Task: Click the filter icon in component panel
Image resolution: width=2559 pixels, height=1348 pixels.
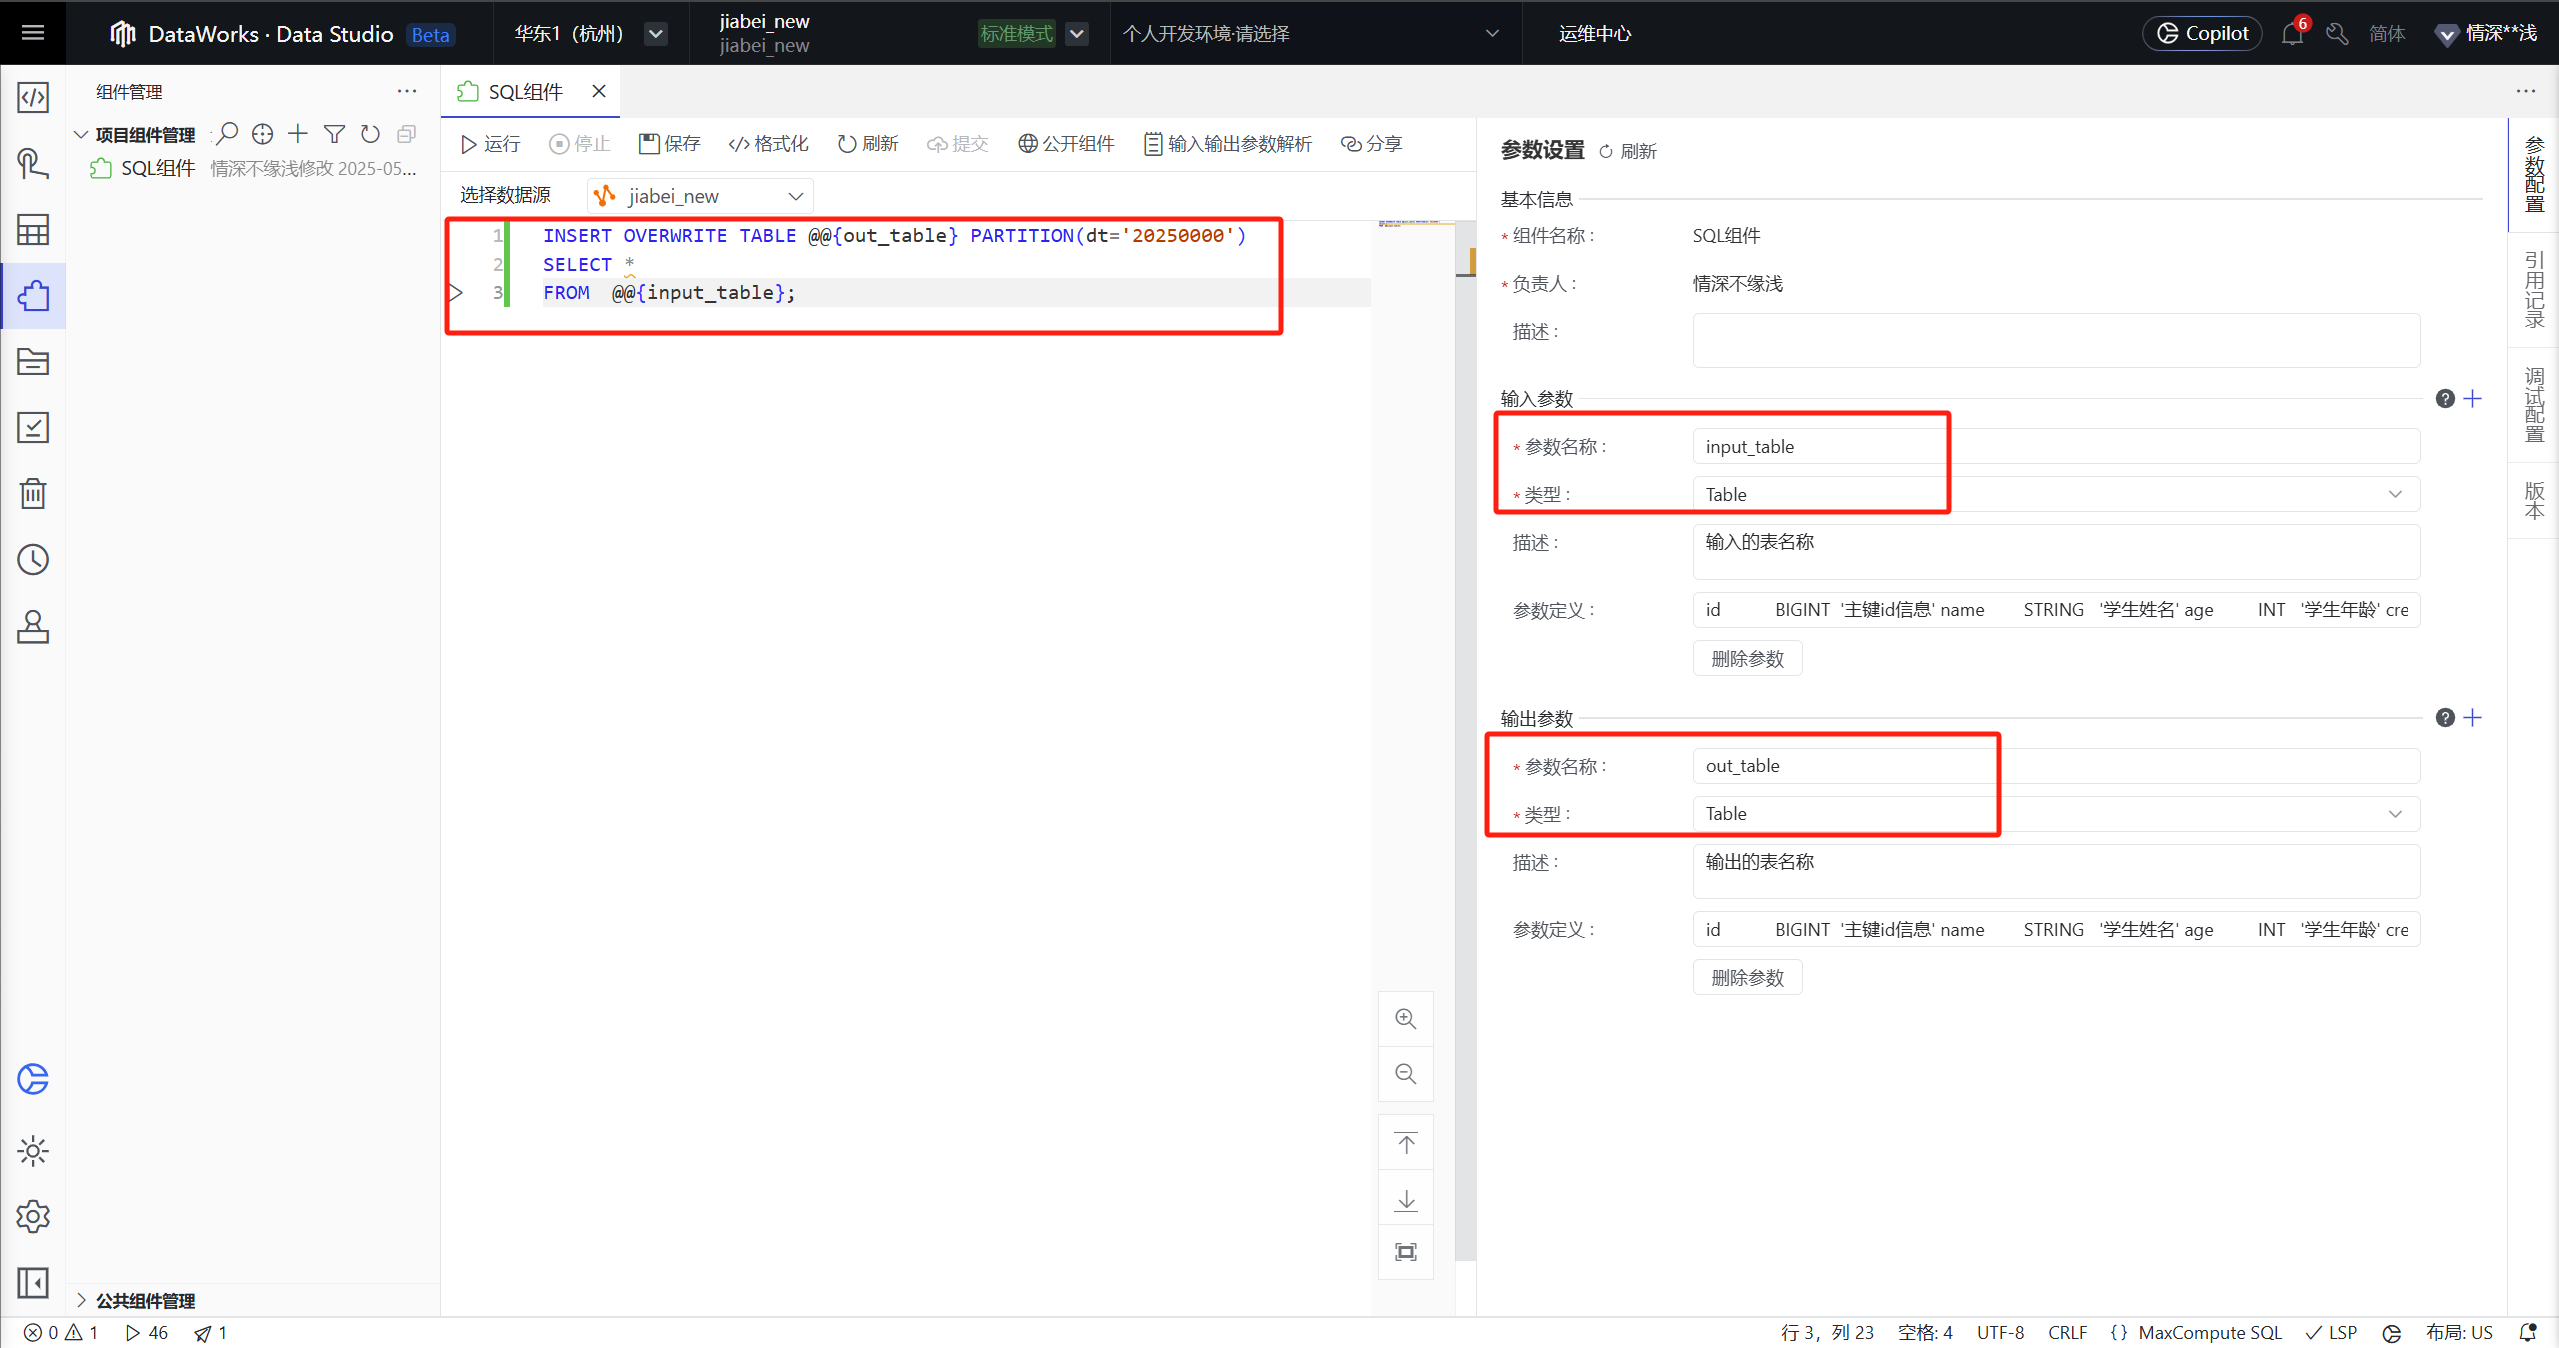Action: point(334,134)
